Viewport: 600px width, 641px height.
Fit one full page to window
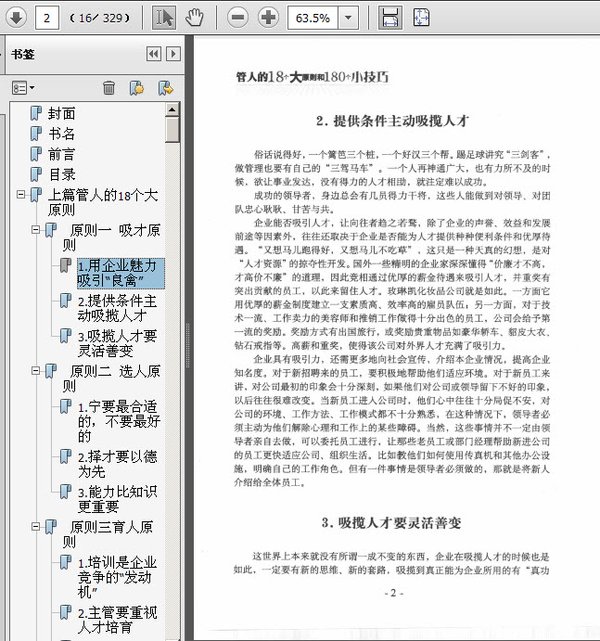421,18
